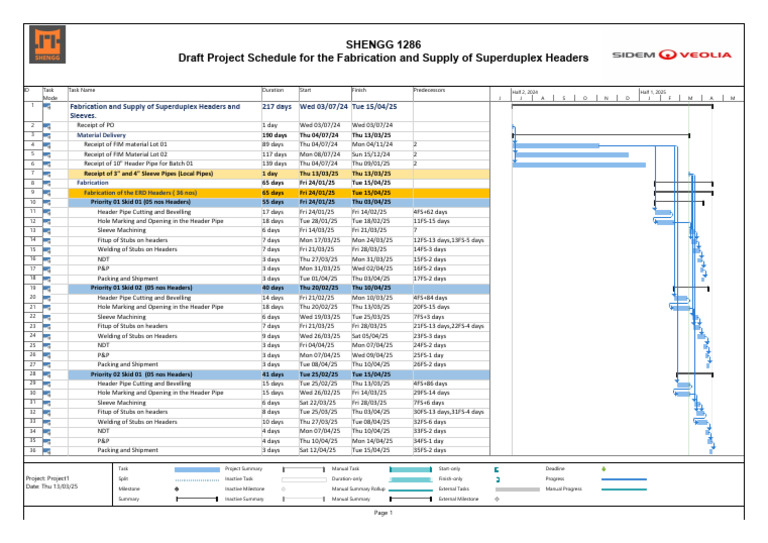Click the SIDEM VEOLIA logo

coord(672,54)
